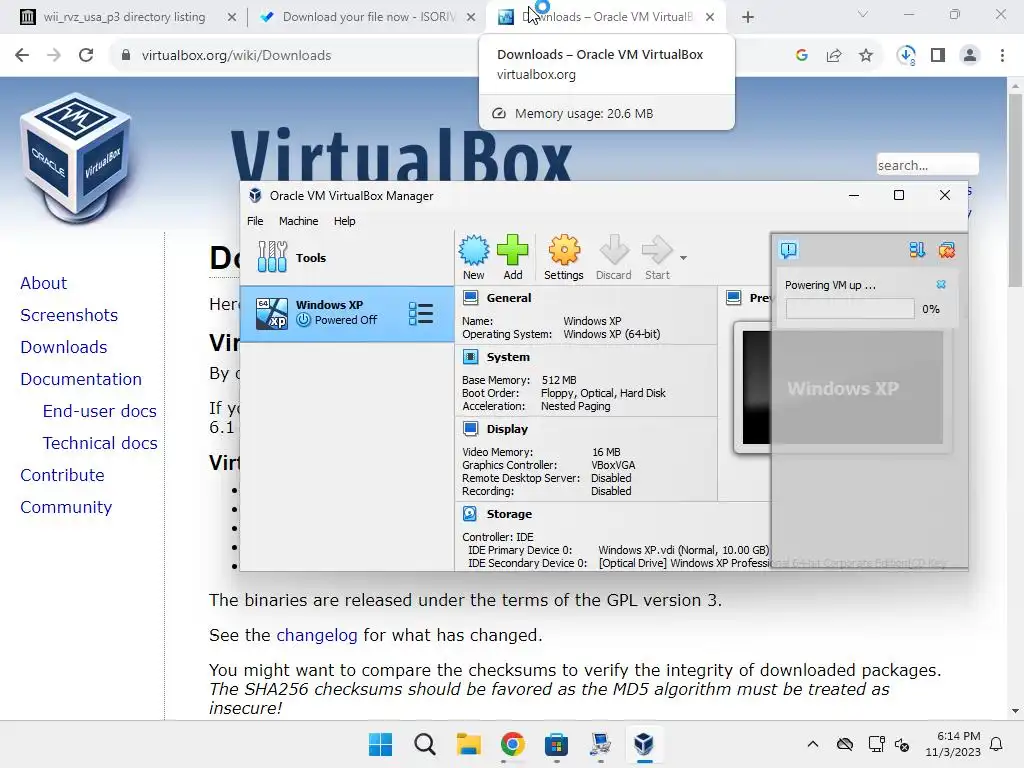Open the notifications bell in taskbar
The width and height of the screenshot is (1024, 768).
997,744
